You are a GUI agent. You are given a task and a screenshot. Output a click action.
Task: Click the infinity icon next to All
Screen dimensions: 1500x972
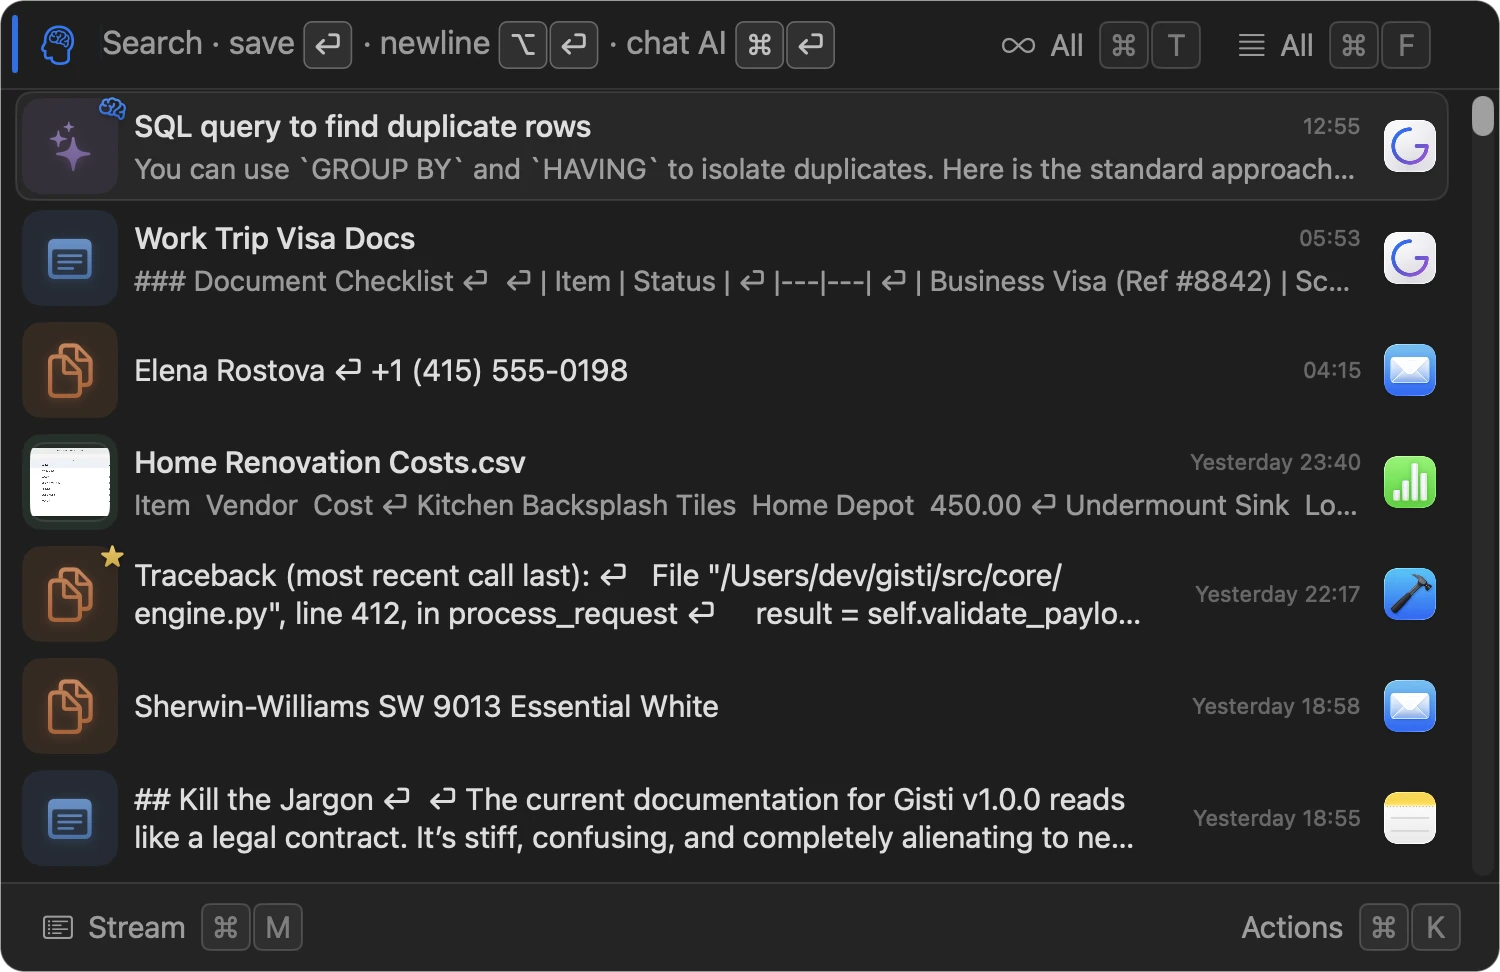coord(1018,45)
